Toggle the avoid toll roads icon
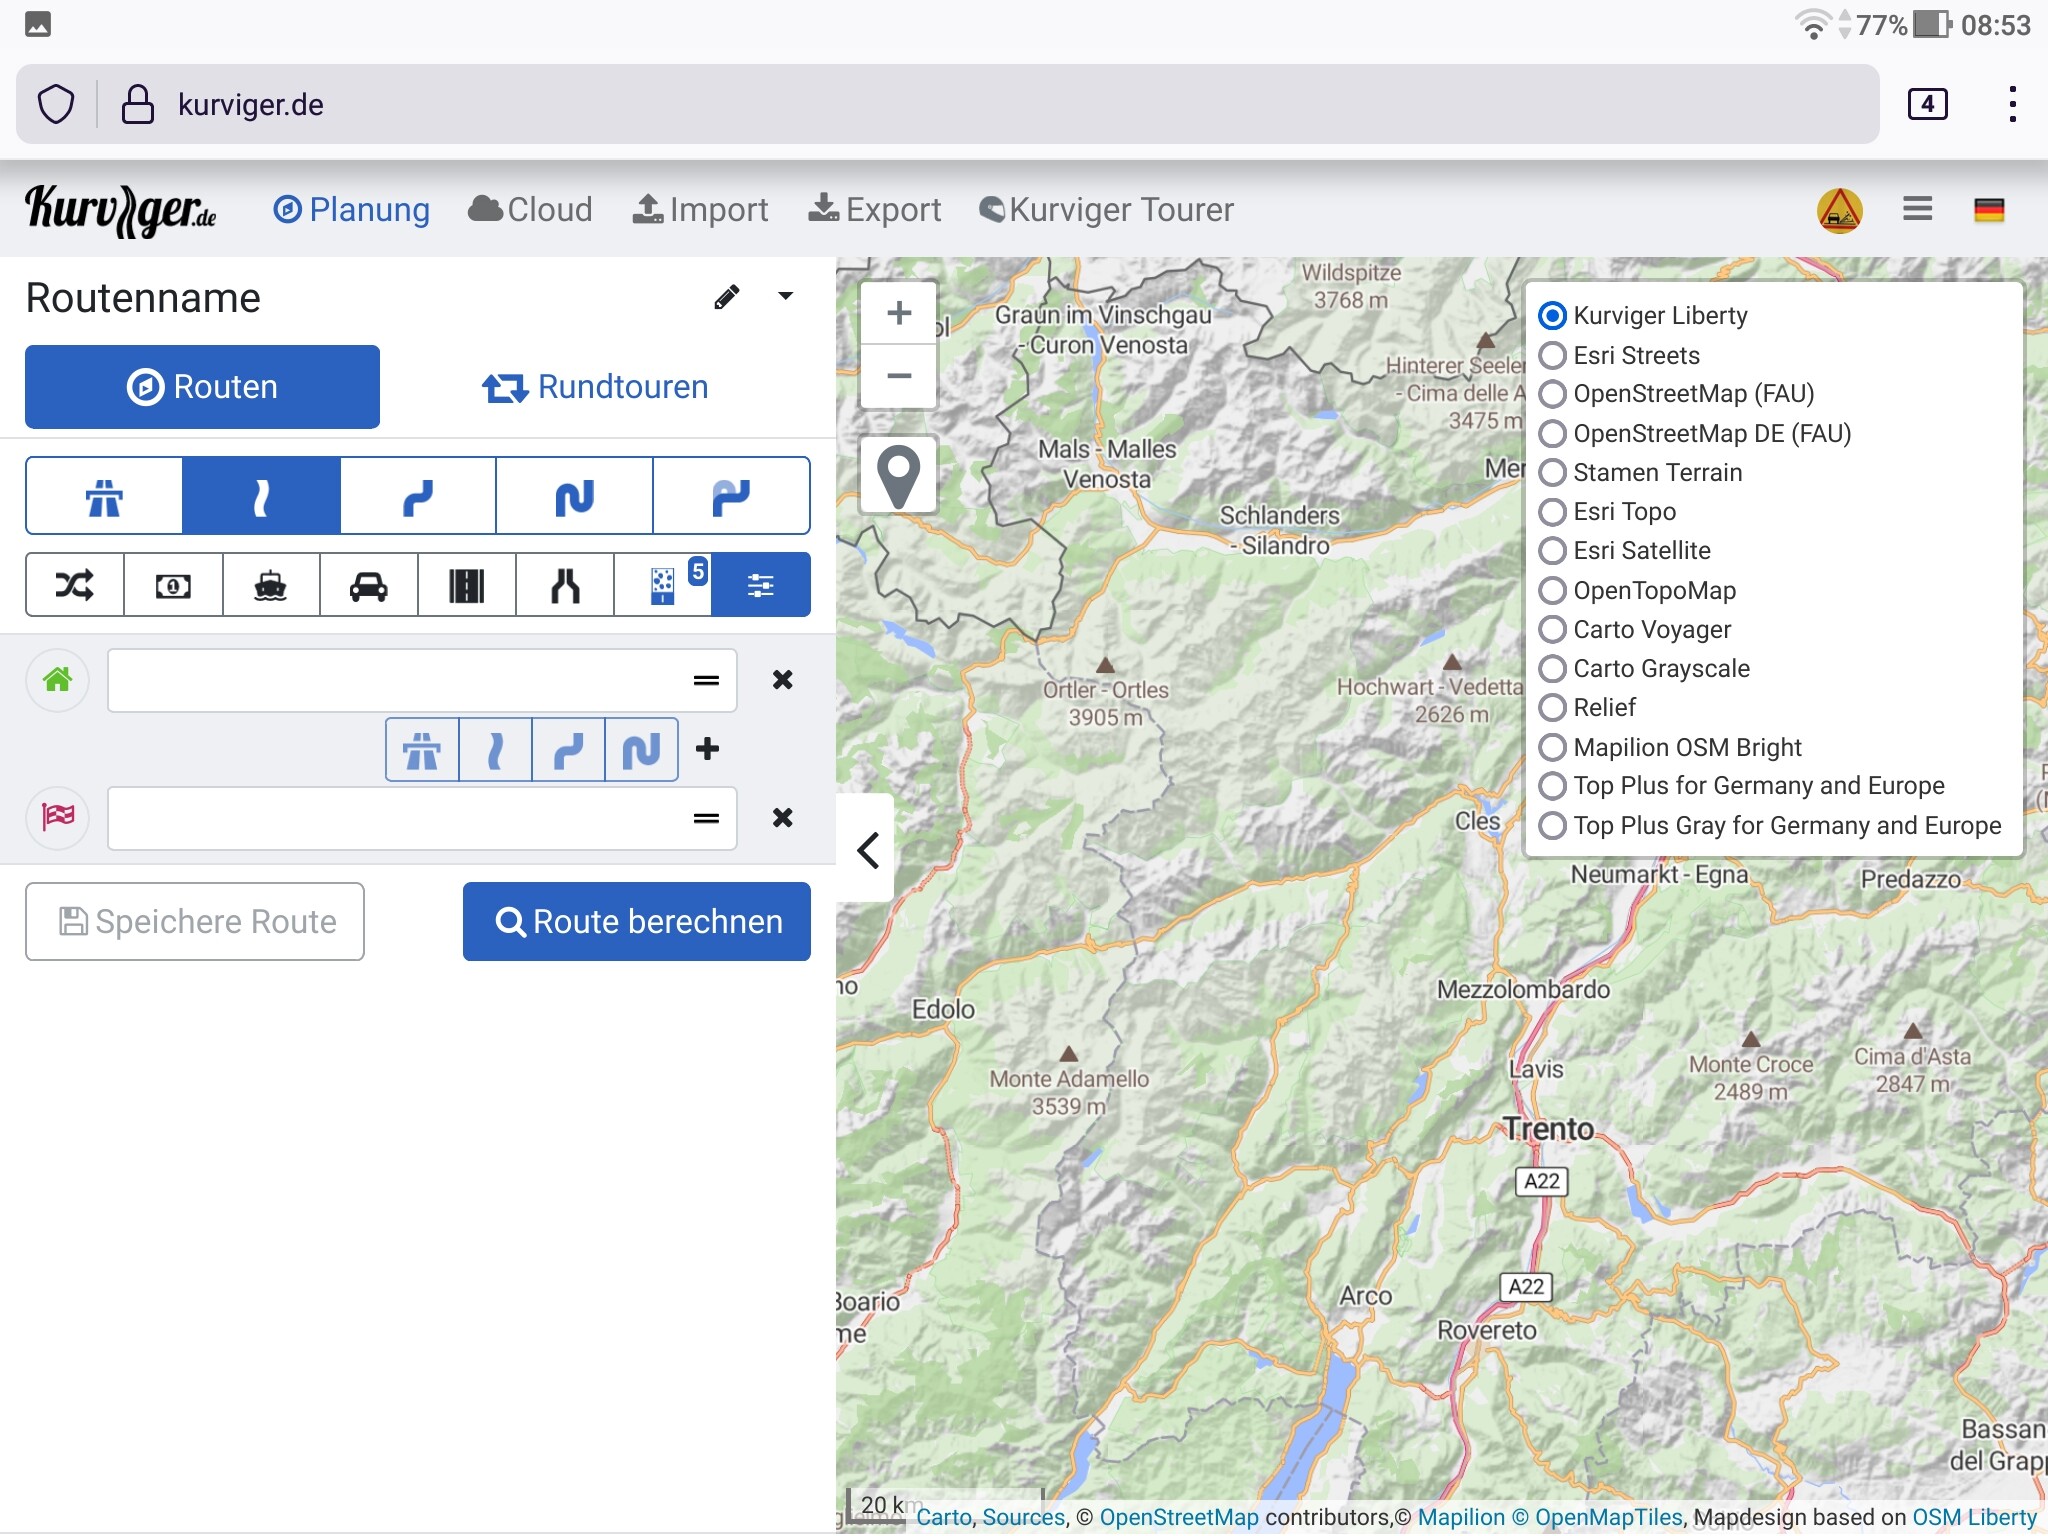 (x=173, y=585)
